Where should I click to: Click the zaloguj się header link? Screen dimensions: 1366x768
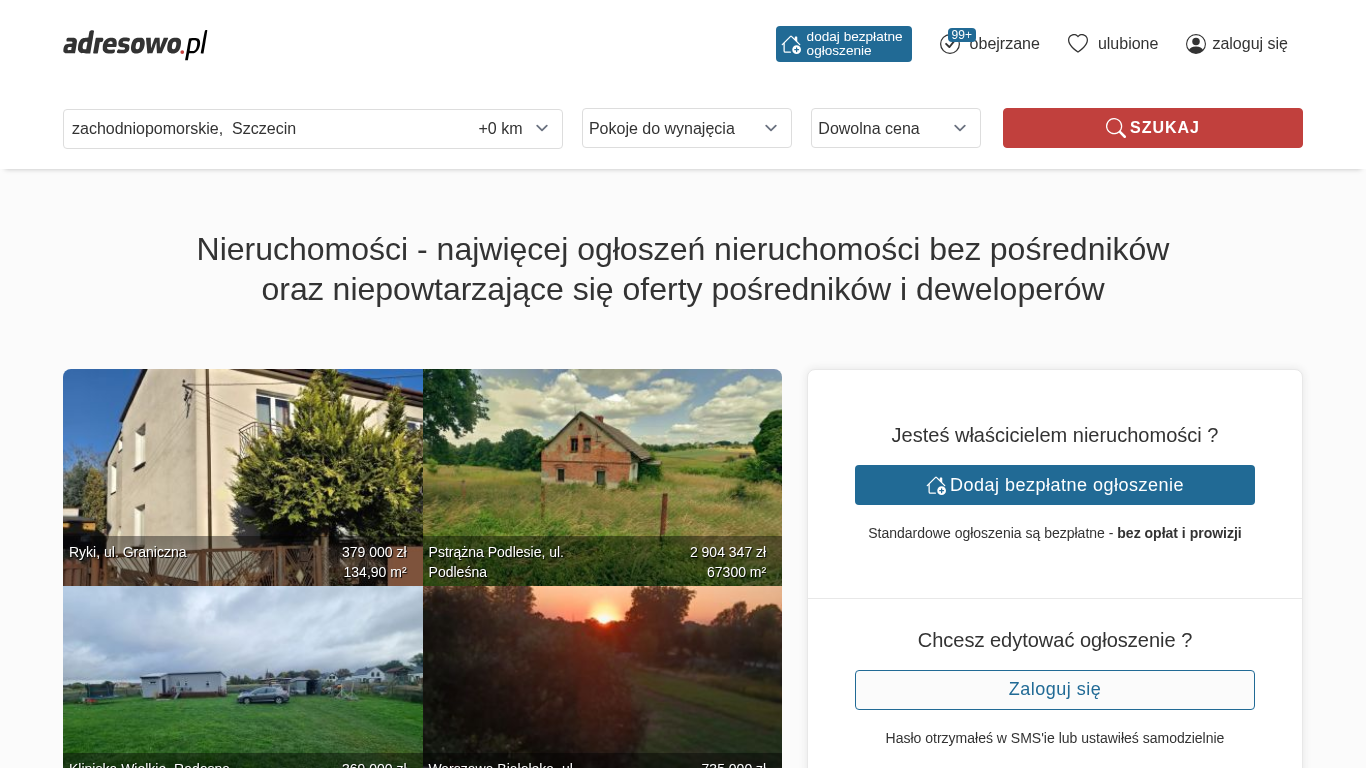1249,44
